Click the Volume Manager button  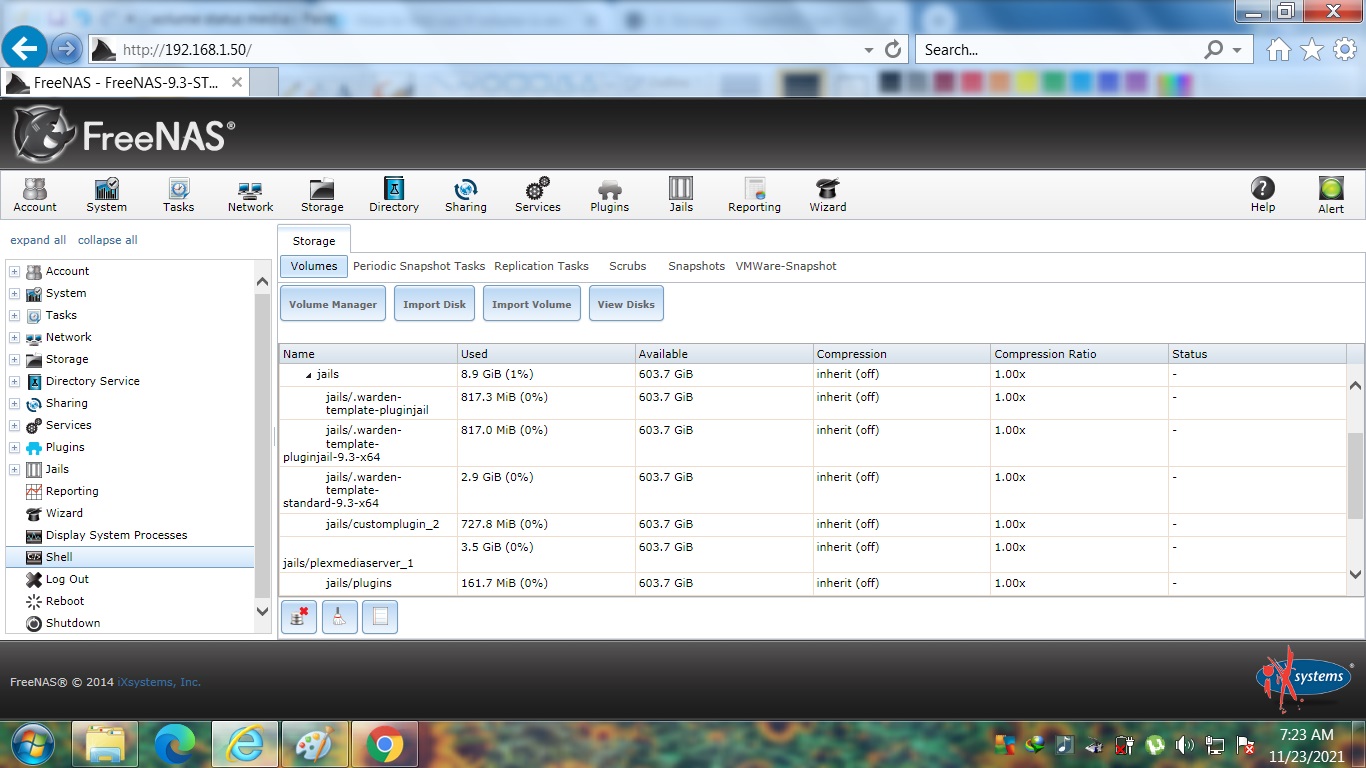[x=333, y=304]
